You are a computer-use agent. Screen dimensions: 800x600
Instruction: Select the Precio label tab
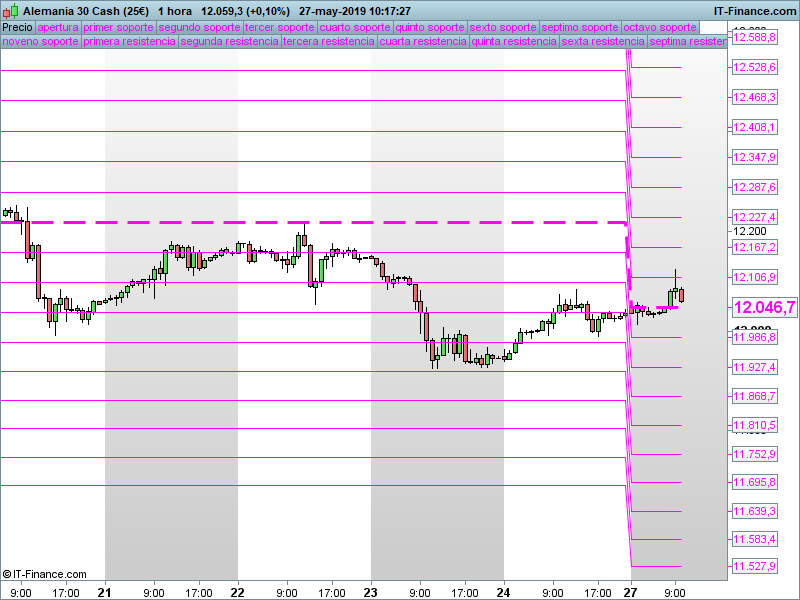click(17, 27)
